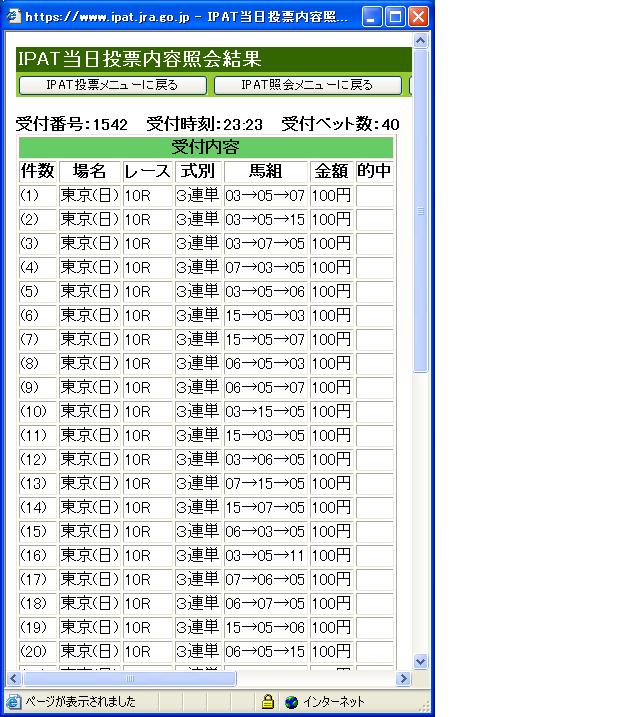Click the 15→05→06 combination cell

(x=266, y=628)
